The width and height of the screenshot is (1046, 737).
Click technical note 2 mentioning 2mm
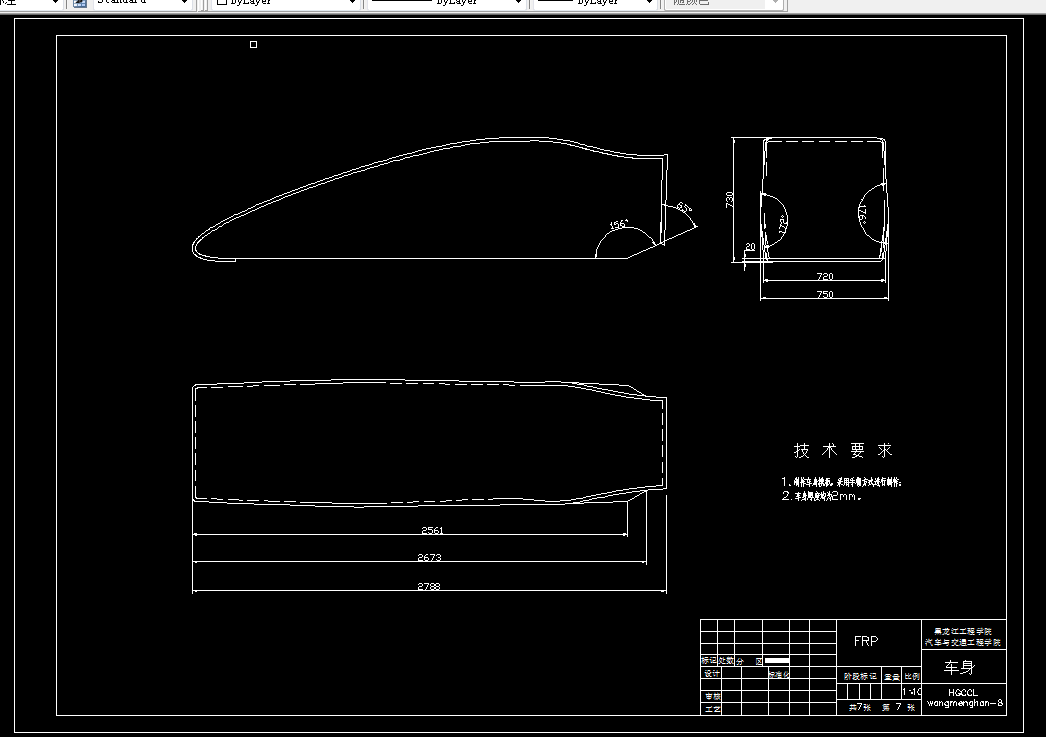coord(822,496)
